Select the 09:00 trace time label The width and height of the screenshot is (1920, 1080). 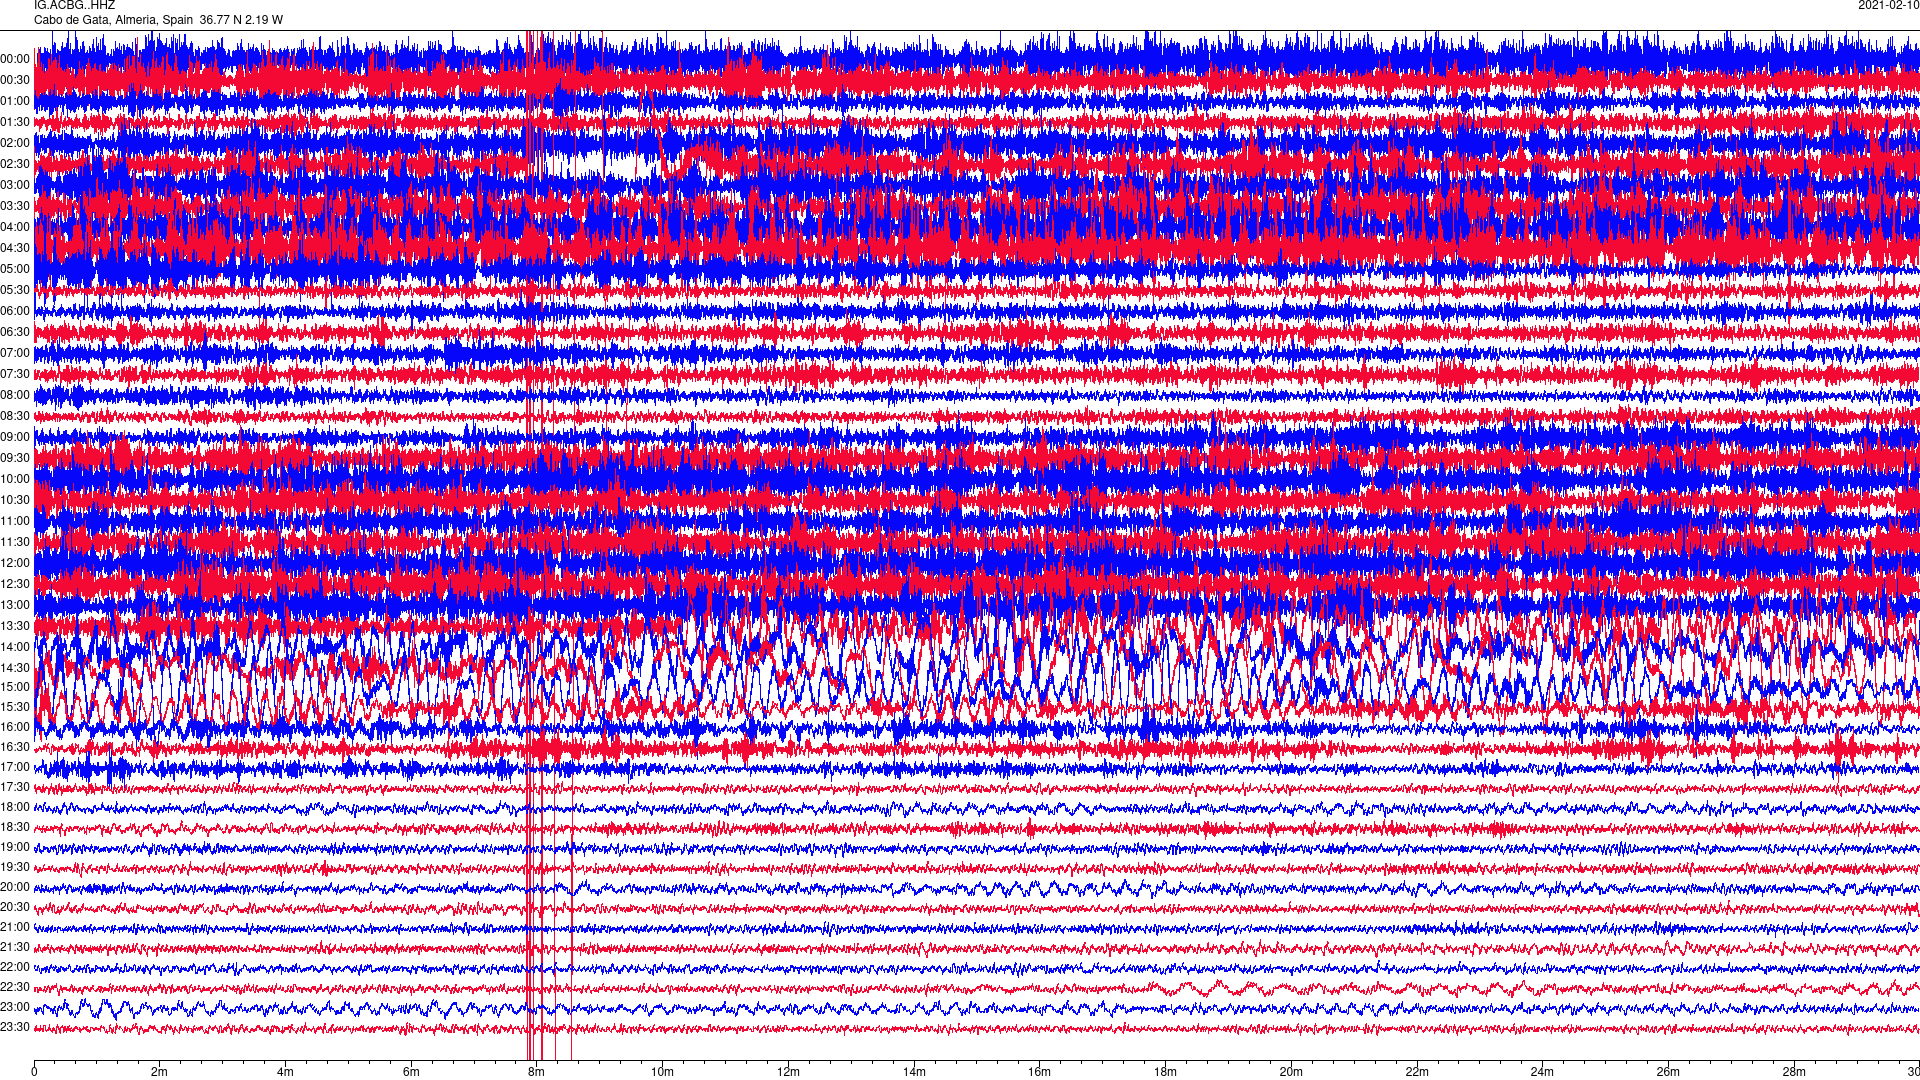click(15, 437)
